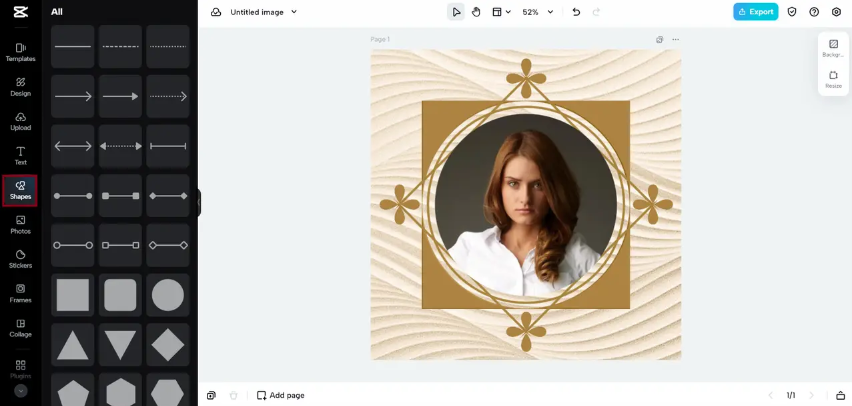Insert the line with hollow diamond ends
The height and width of the screenshot is (406, 852).
point(168,246)
